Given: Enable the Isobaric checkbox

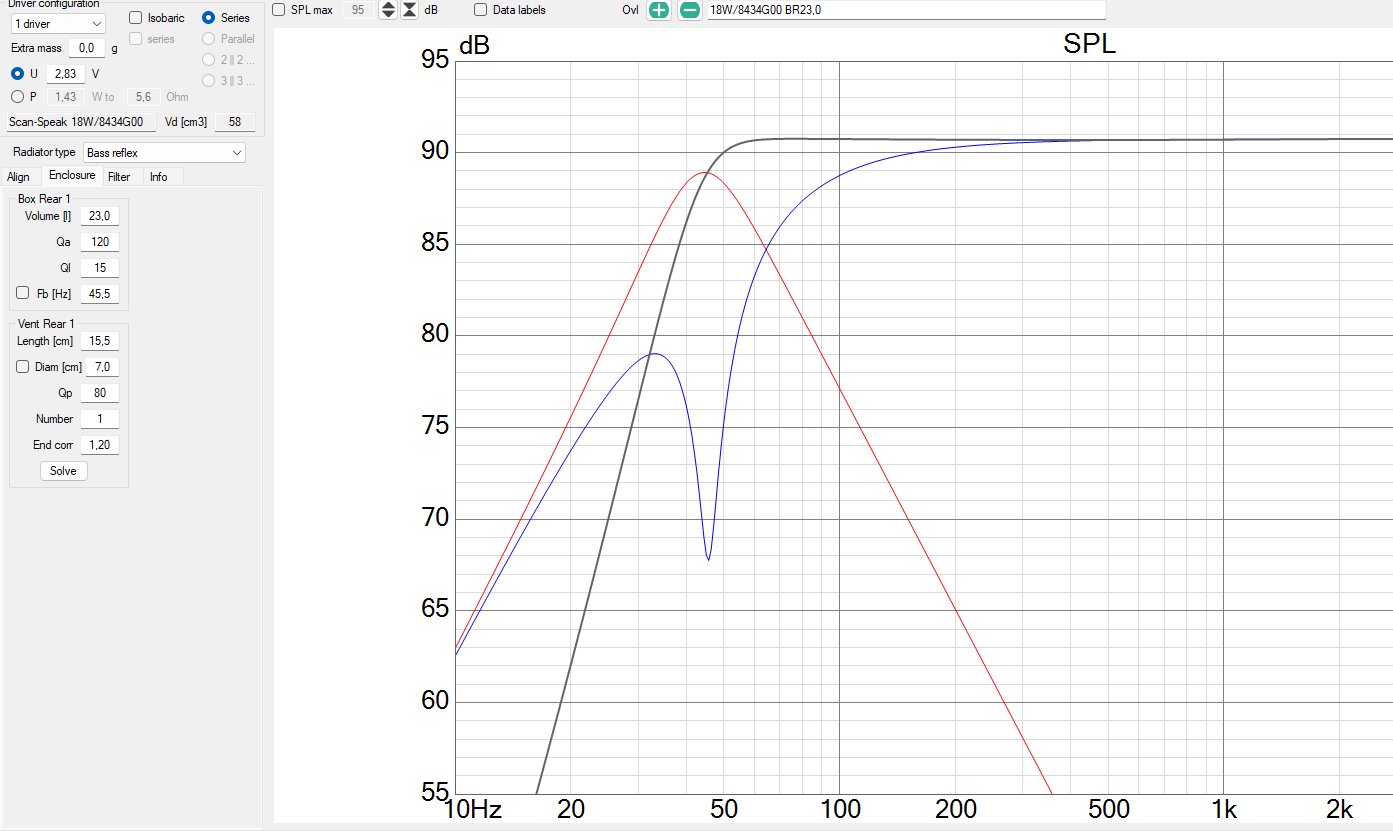Looking at the screenshot, I should coord(136,18).
